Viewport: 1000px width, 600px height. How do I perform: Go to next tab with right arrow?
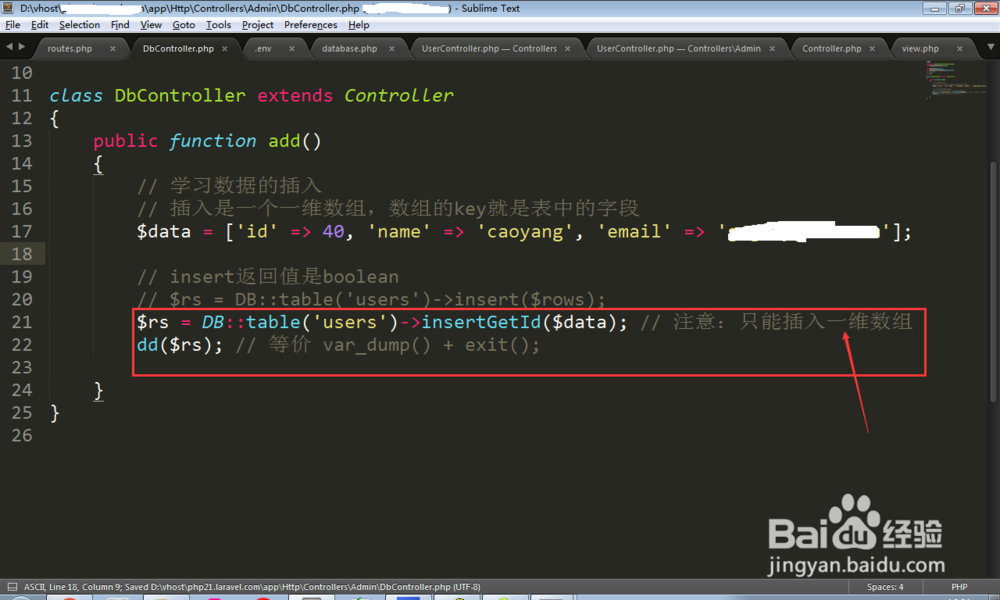pyautogui.click(x=22, y=47)
